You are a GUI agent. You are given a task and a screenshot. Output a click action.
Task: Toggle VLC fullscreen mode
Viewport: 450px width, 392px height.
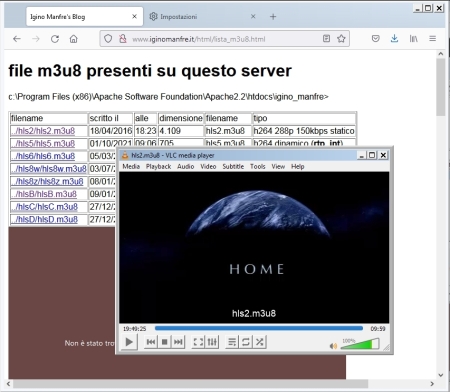coord(198,342)
